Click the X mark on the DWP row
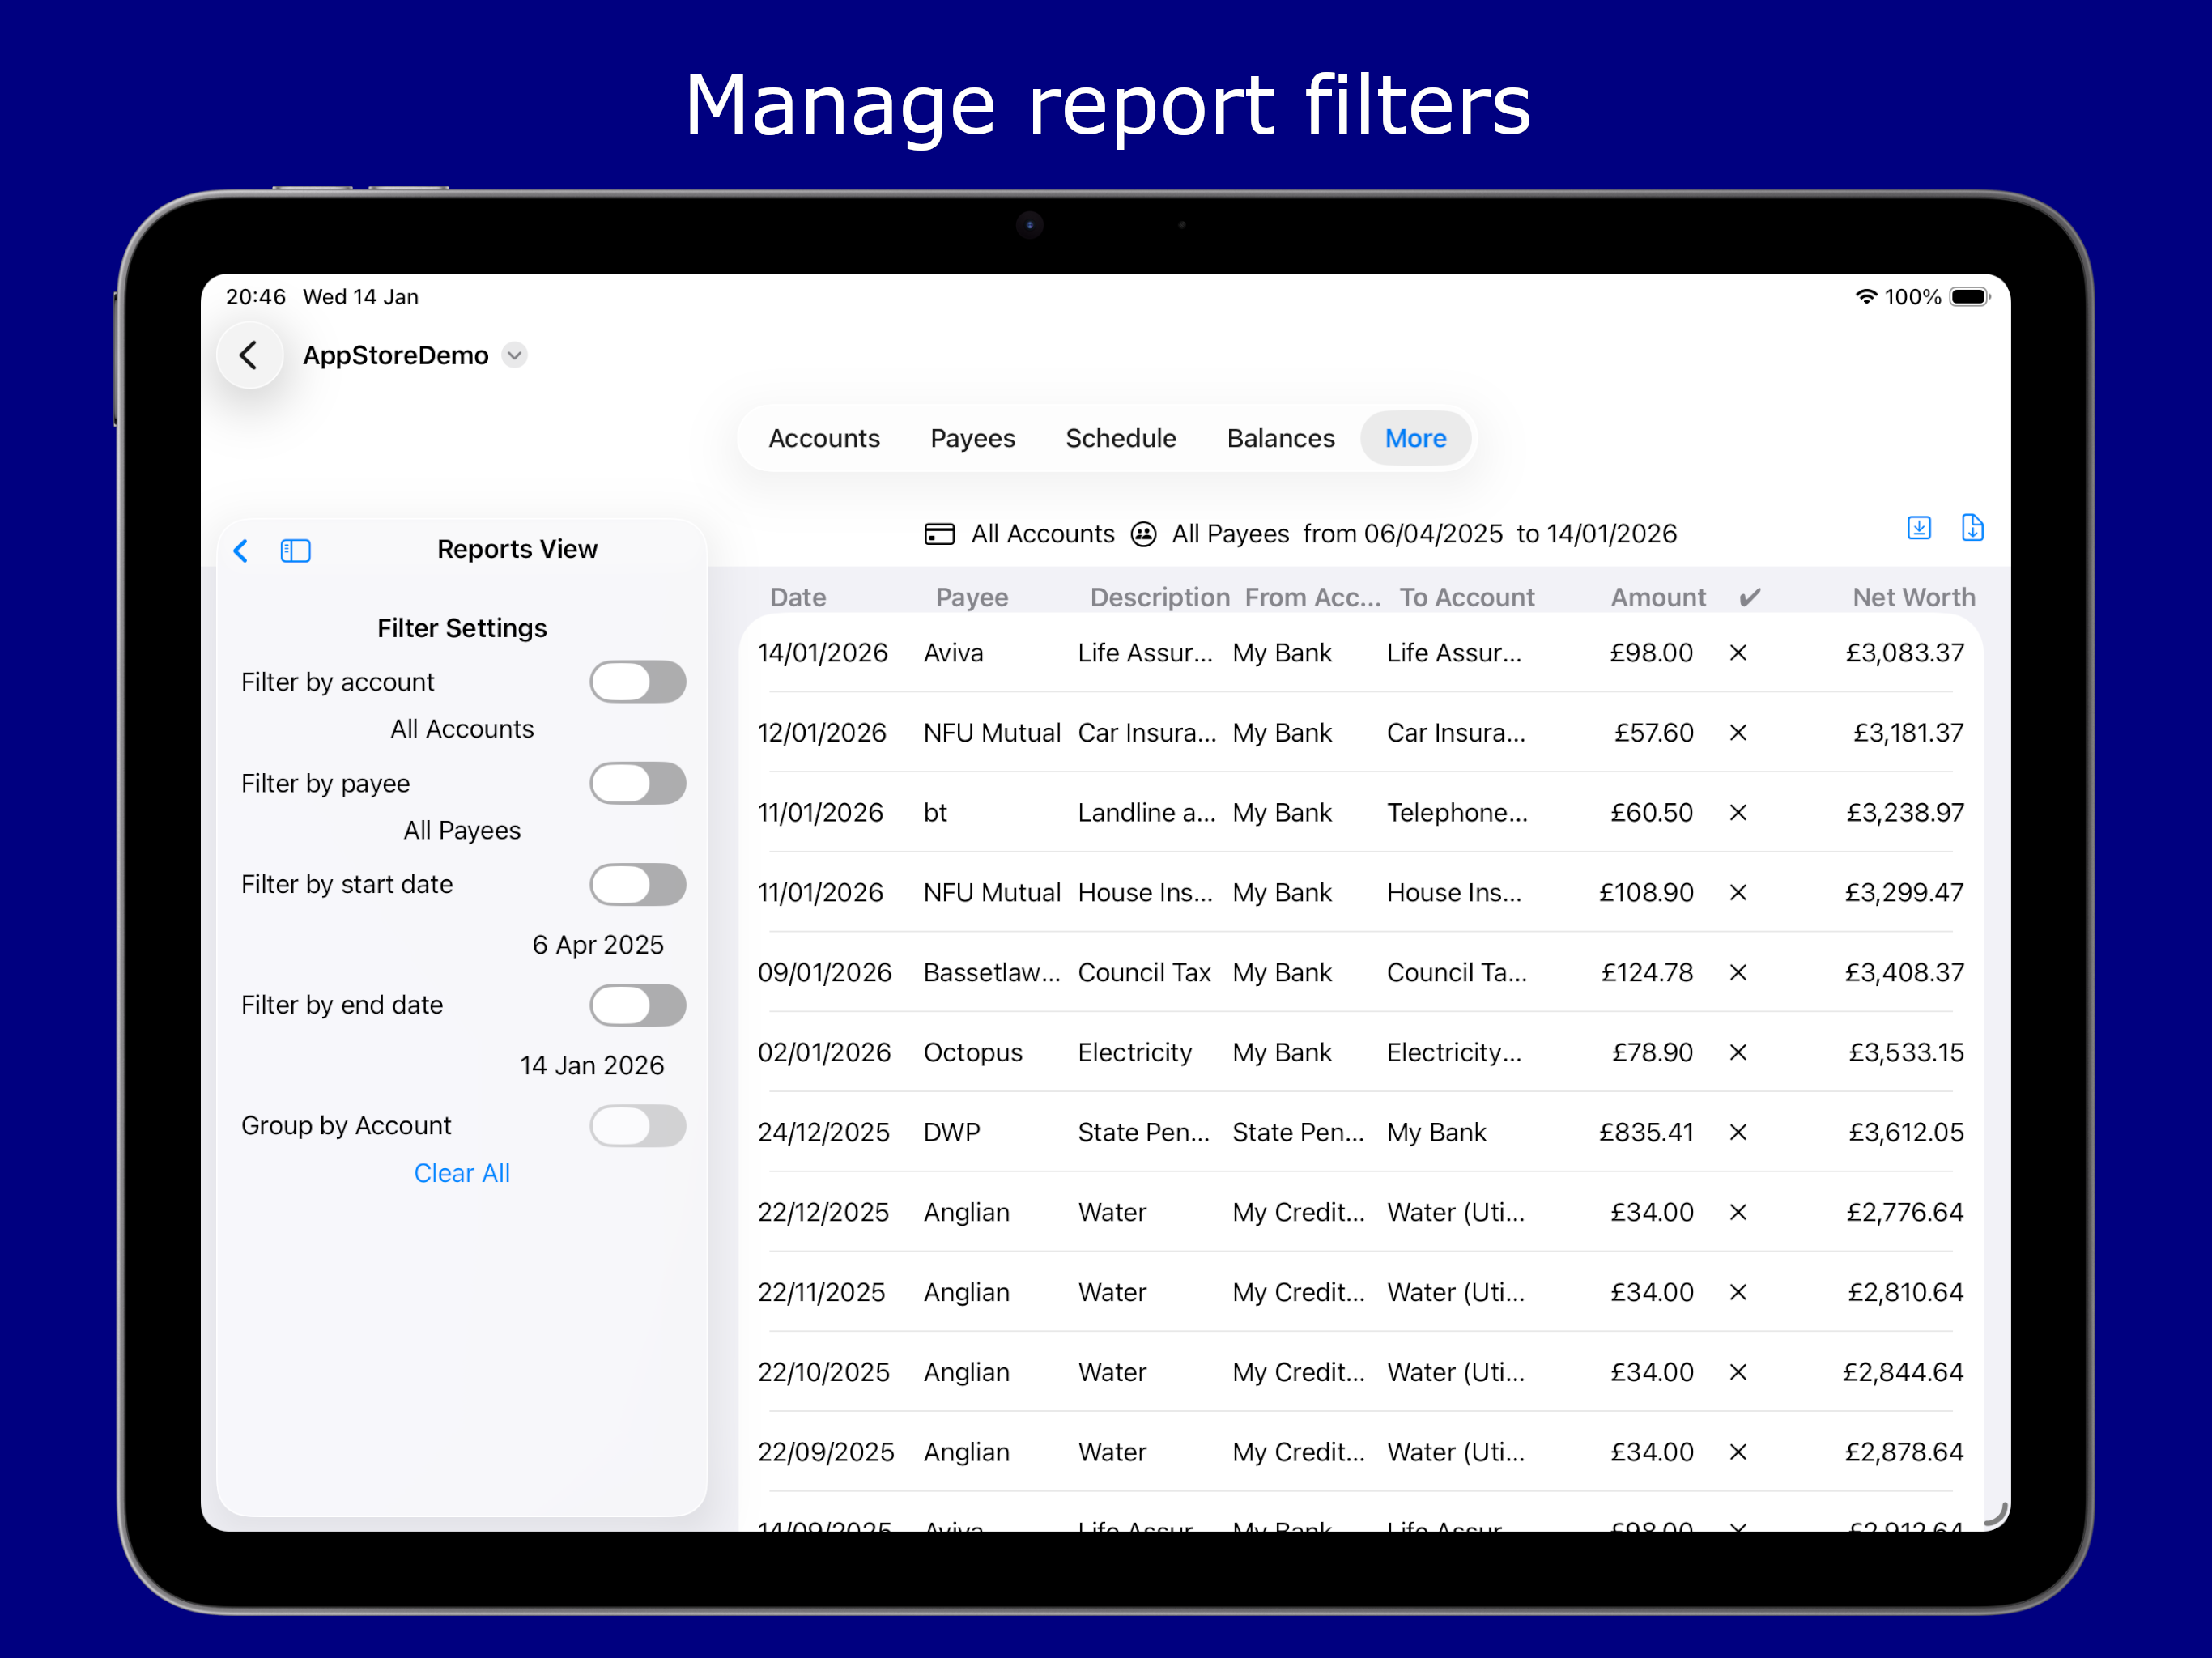The height and width of the screenshot is (1658, 2212). point(1738,1133)
